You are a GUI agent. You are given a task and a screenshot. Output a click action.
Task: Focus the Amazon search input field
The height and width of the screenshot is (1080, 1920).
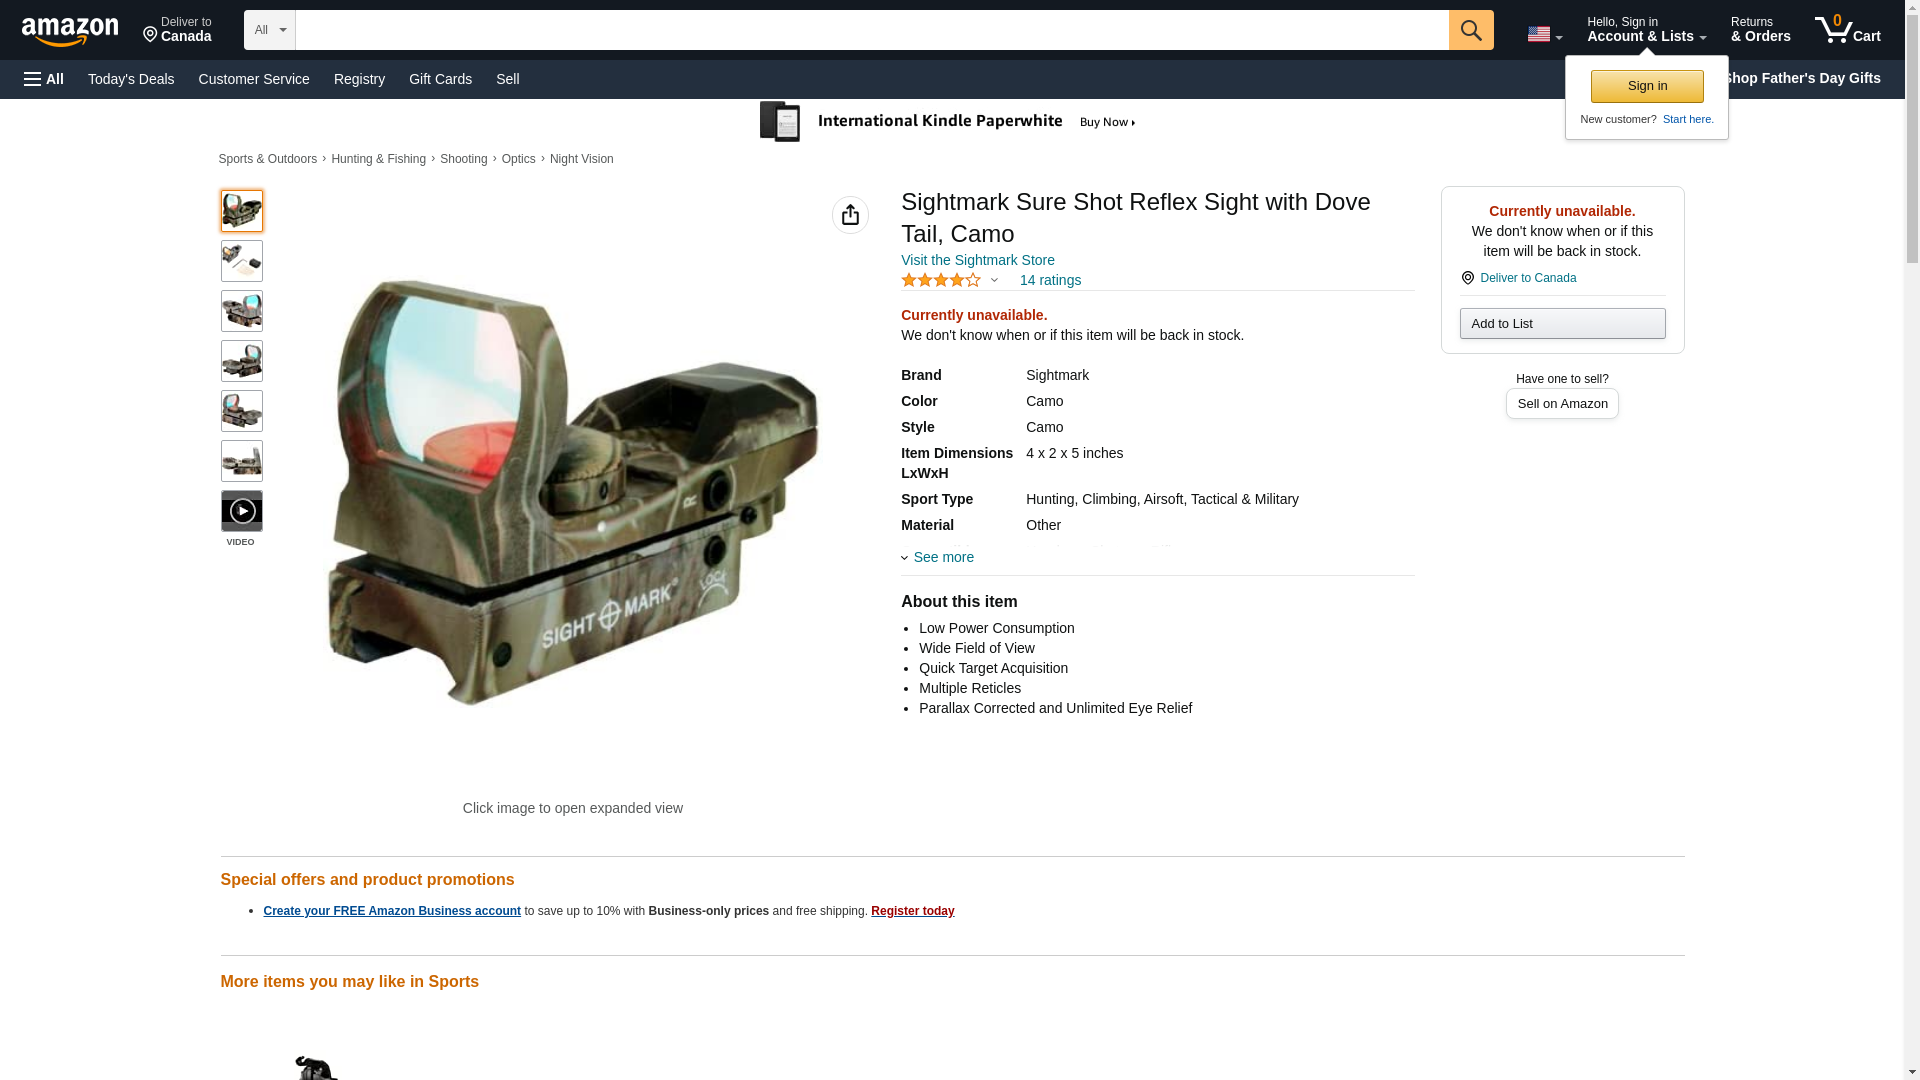point(870,30)
